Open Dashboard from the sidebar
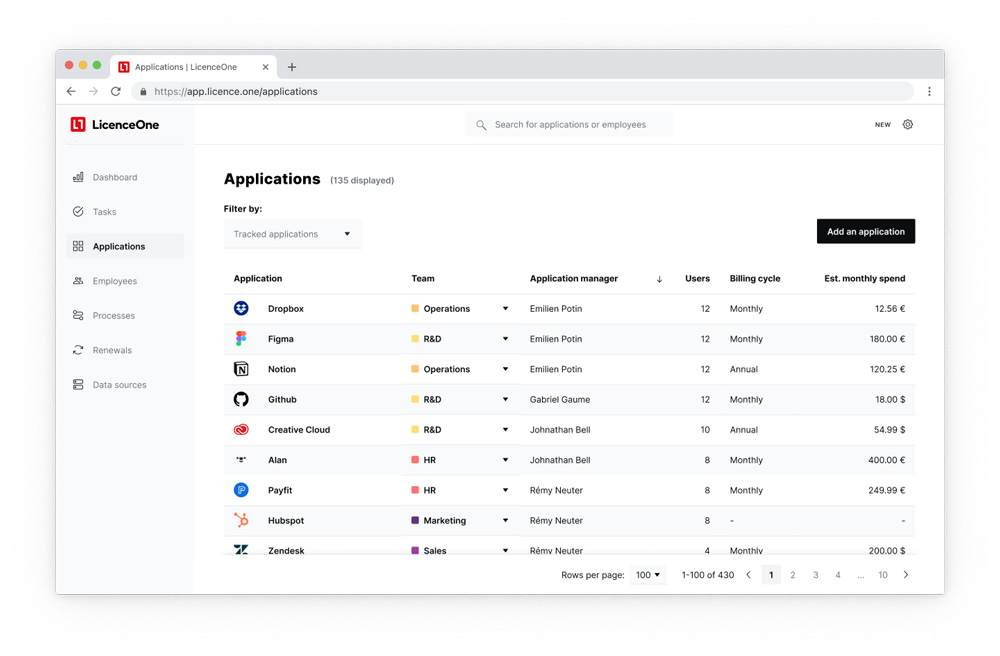 125,177
